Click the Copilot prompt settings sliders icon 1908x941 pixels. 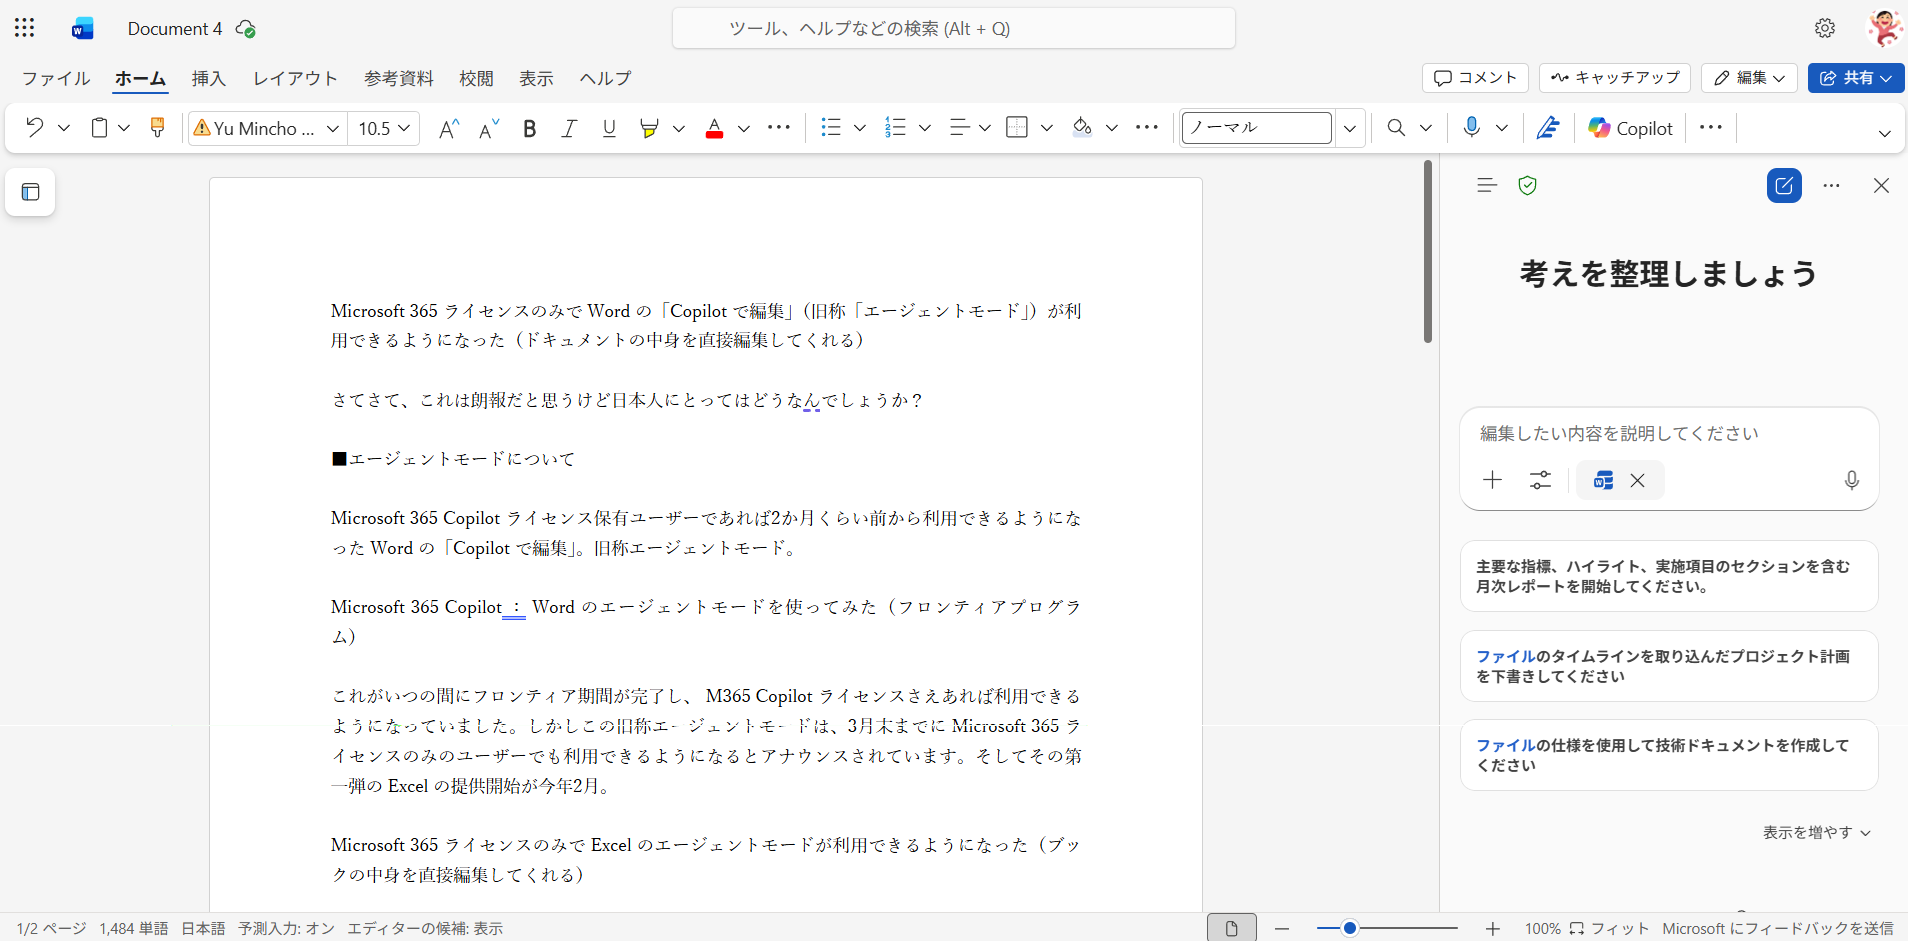[1540, 481]
